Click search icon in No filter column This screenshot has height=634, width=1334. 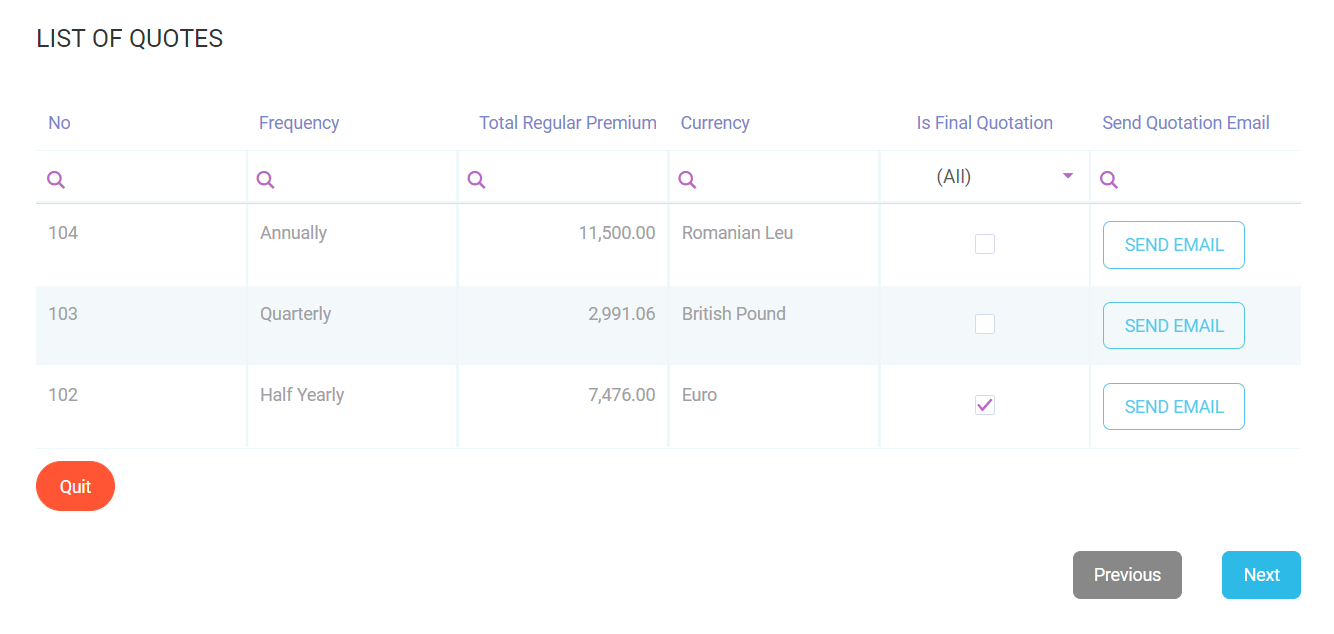click(56, 179)
